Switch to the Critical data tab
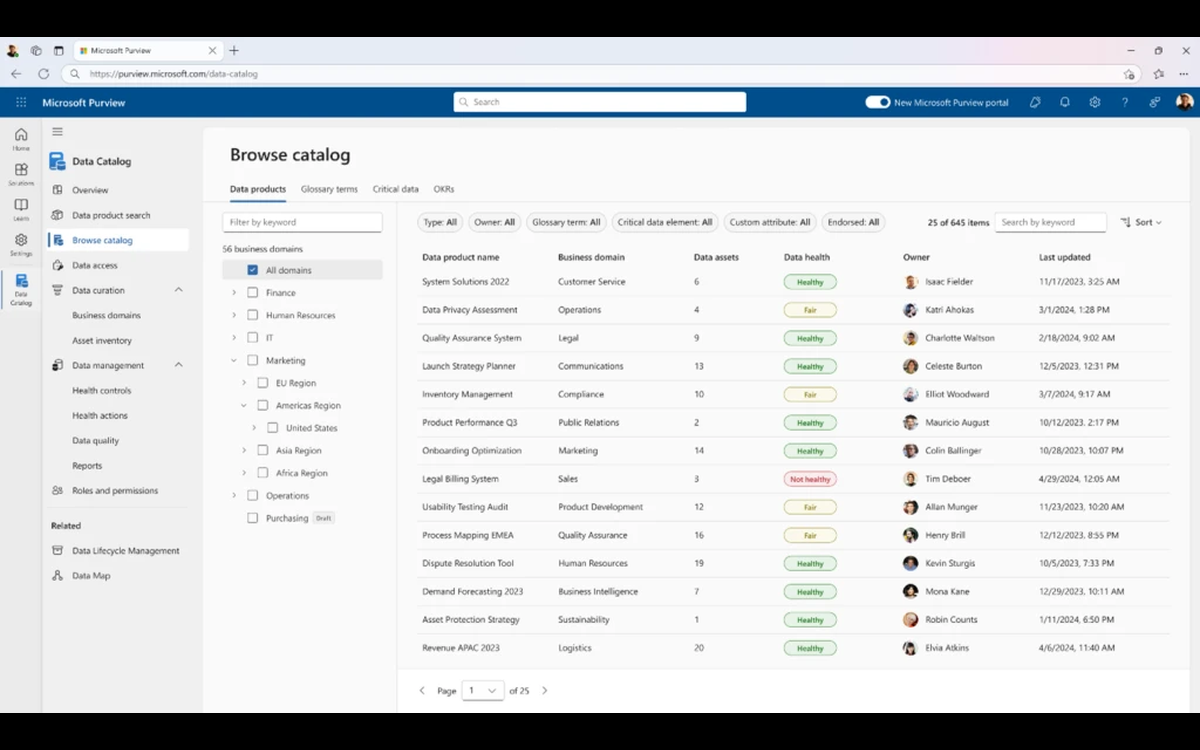The image size is (1200, 750). pyautogui.click(x=396, y=189)
